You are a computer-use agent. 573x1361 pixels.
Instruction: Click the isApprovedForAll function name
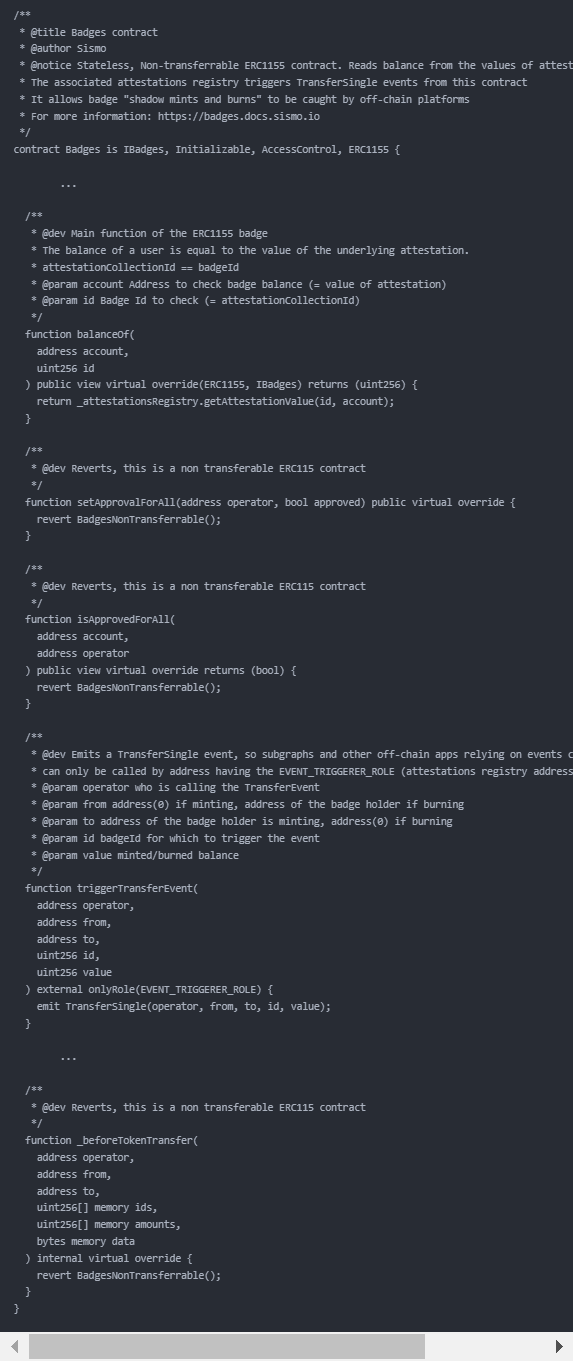pos(123,619)
